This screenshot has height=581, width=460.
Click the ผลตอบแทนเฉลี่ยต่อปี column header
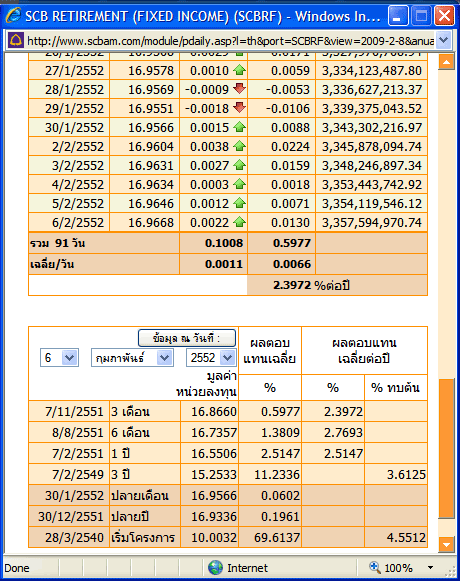(x=364, y=351)
